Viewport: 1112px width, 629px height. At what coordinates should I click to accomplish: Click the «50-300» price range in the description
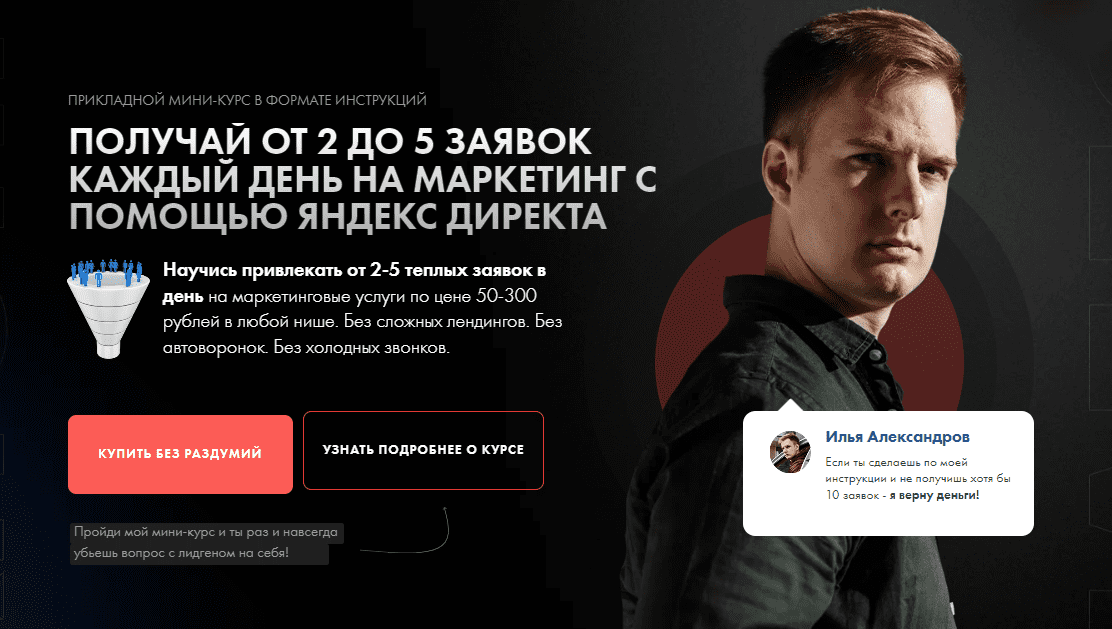point(506,296)
